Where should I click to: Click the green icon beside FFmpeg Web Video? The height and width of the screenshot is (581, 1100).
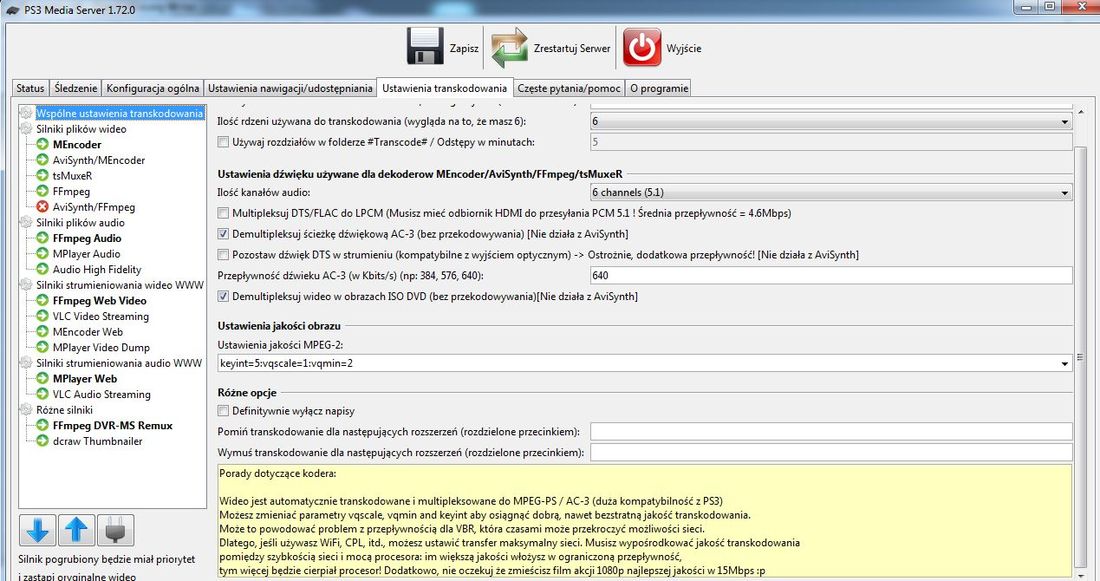[x=42, y=300]
